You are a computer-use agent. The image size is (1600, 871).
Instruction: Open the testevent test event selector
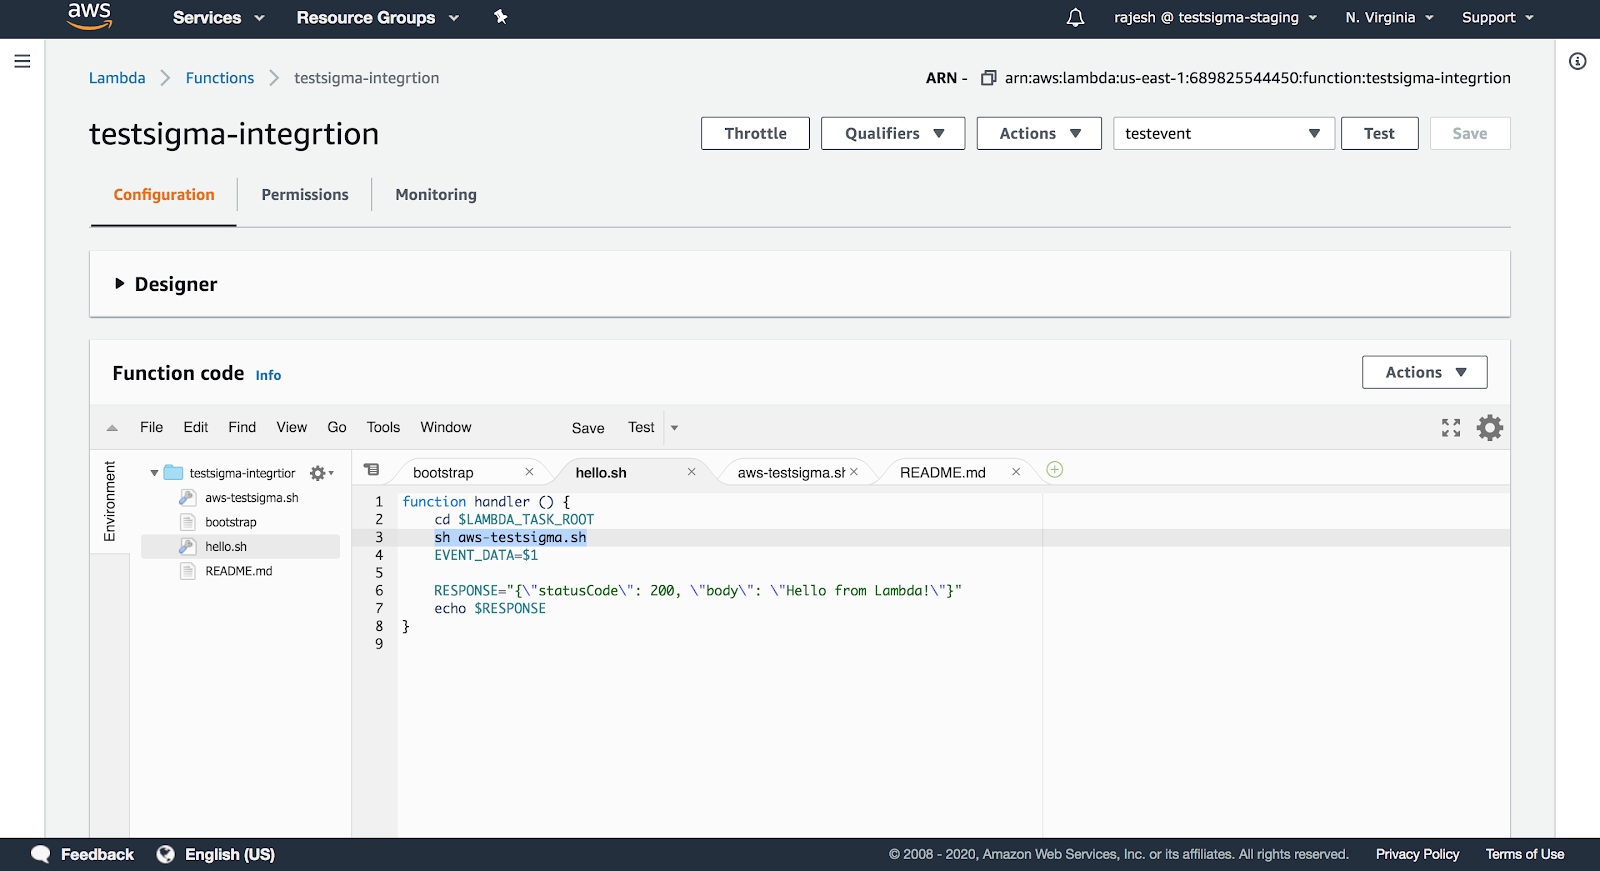click(1224, 133)
